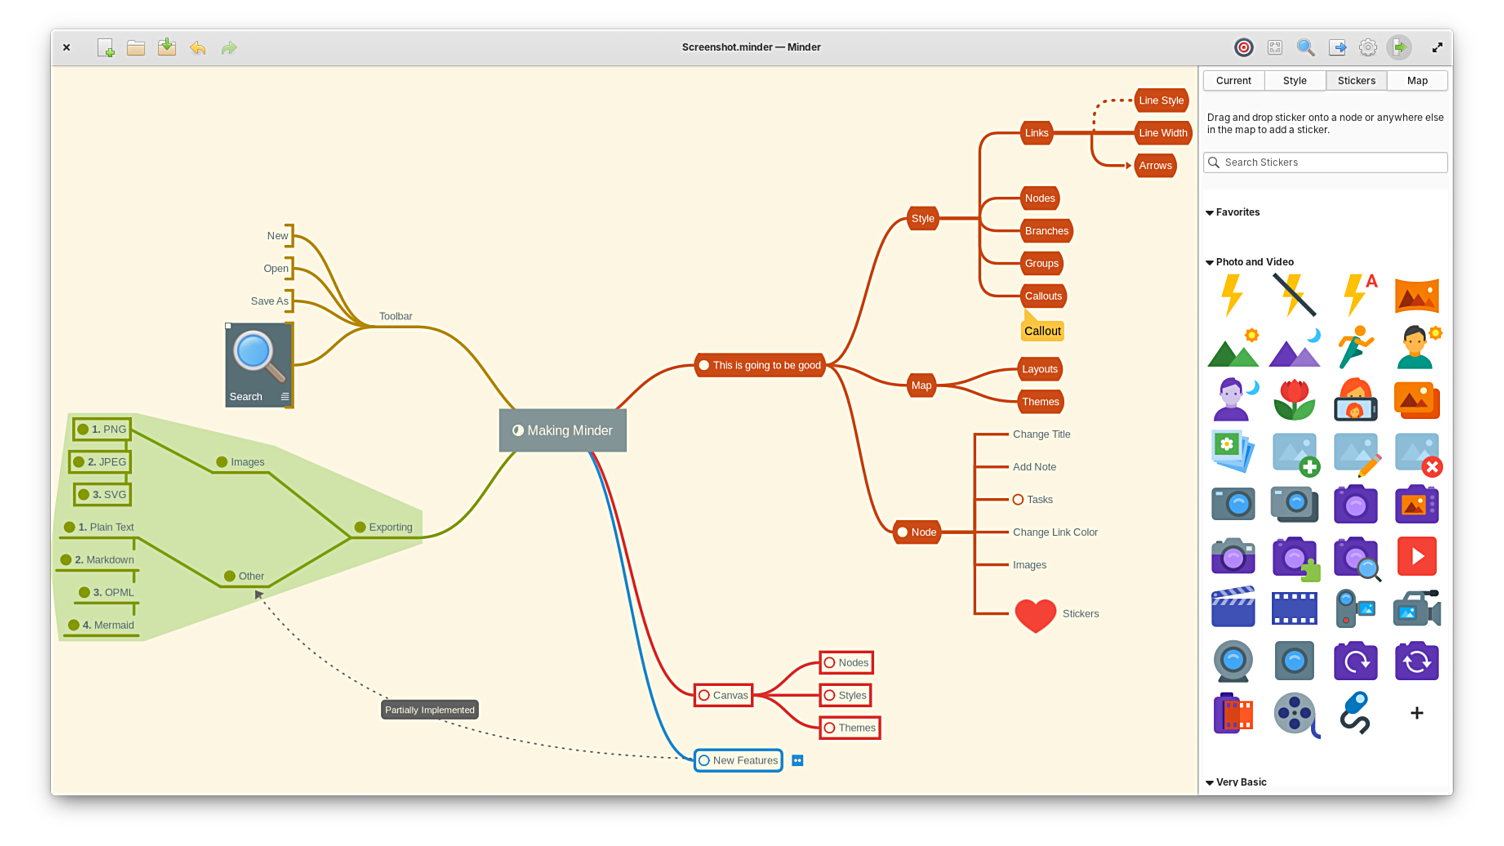Click the Open file folder icon
The width and height of the screenshot is (1504, 846).
(136, 48)
